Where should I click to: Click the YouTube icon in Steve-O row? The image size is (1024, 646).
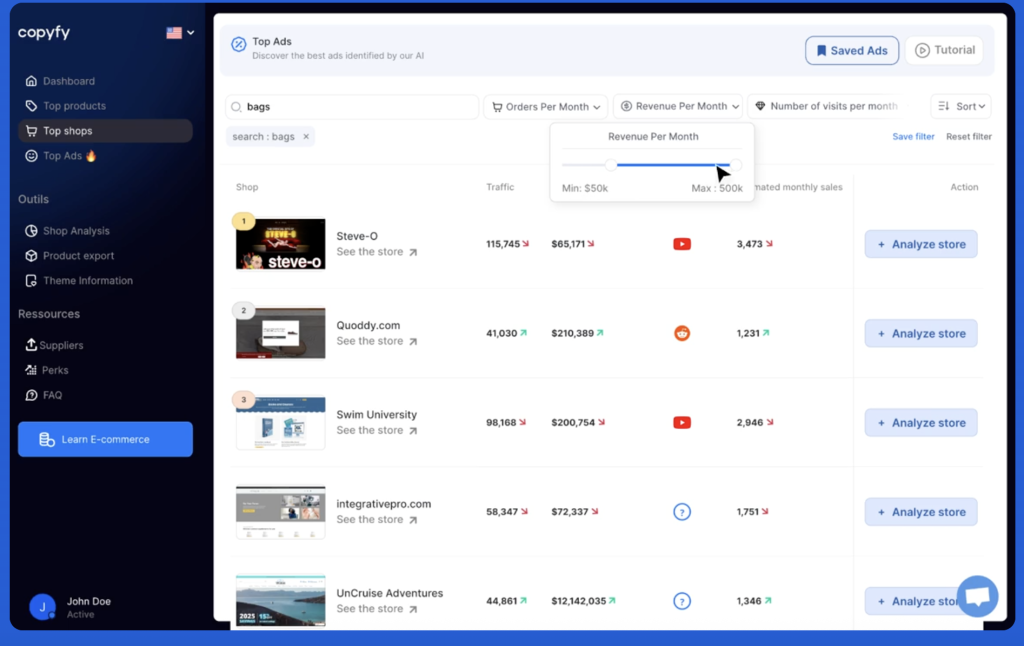682,244
